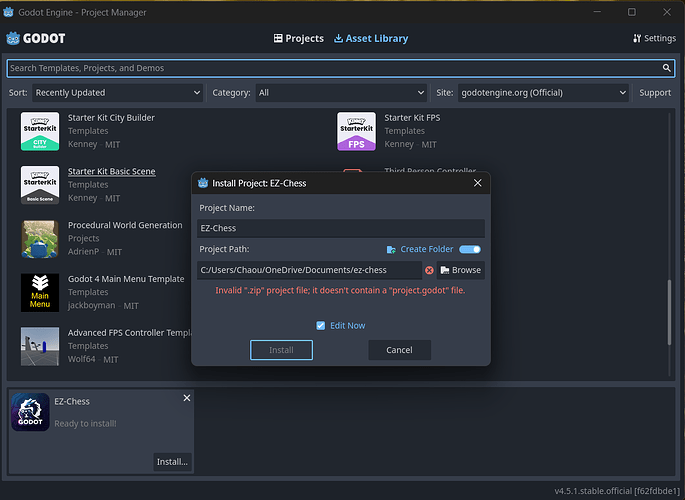Click the asset list vertical scrollbar
685x500 pixels.
669,310
